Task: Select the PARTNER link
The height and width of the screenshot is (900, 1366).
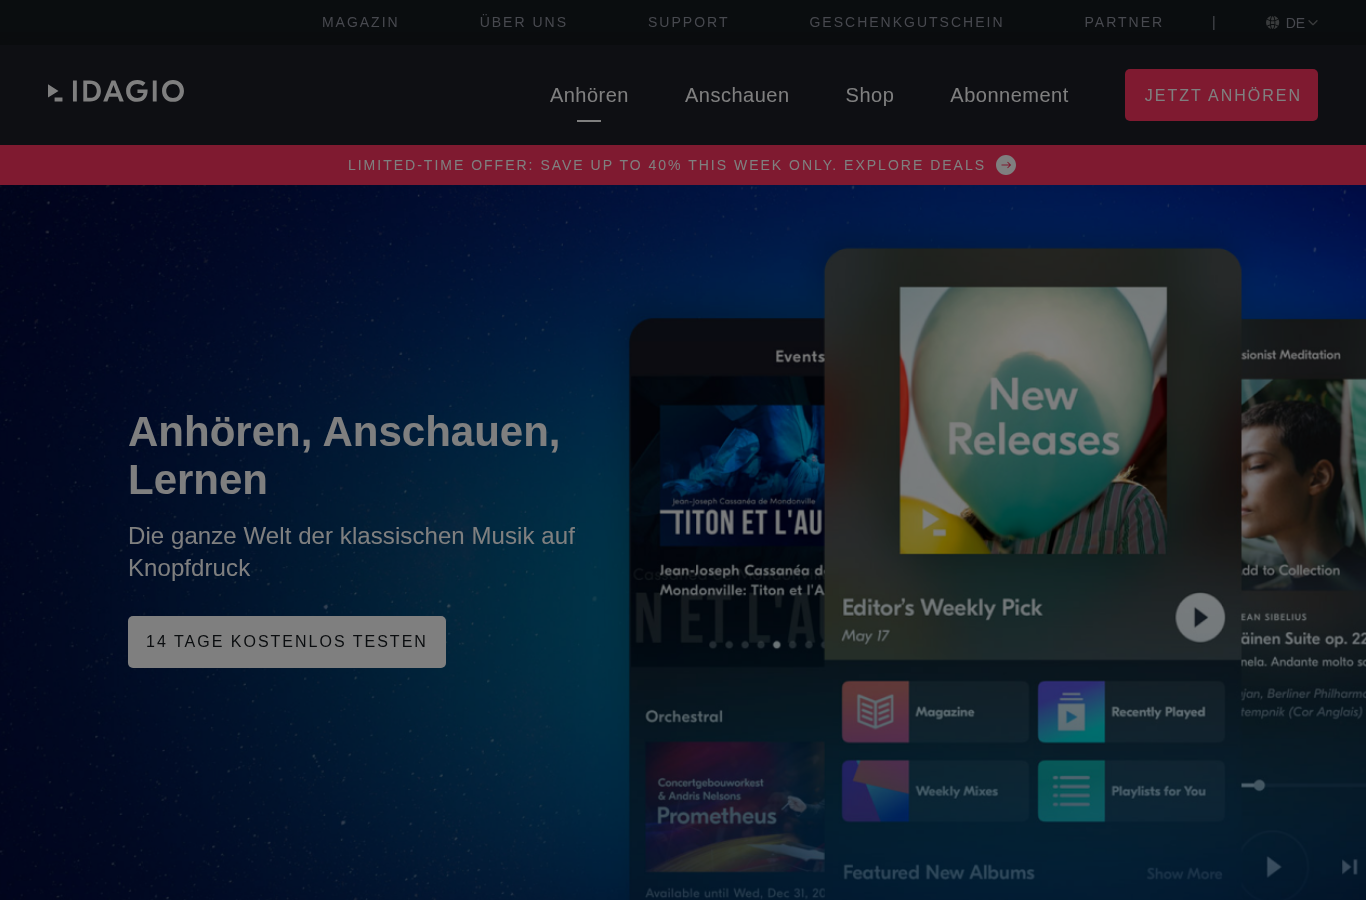Action: pos(1124,22)
